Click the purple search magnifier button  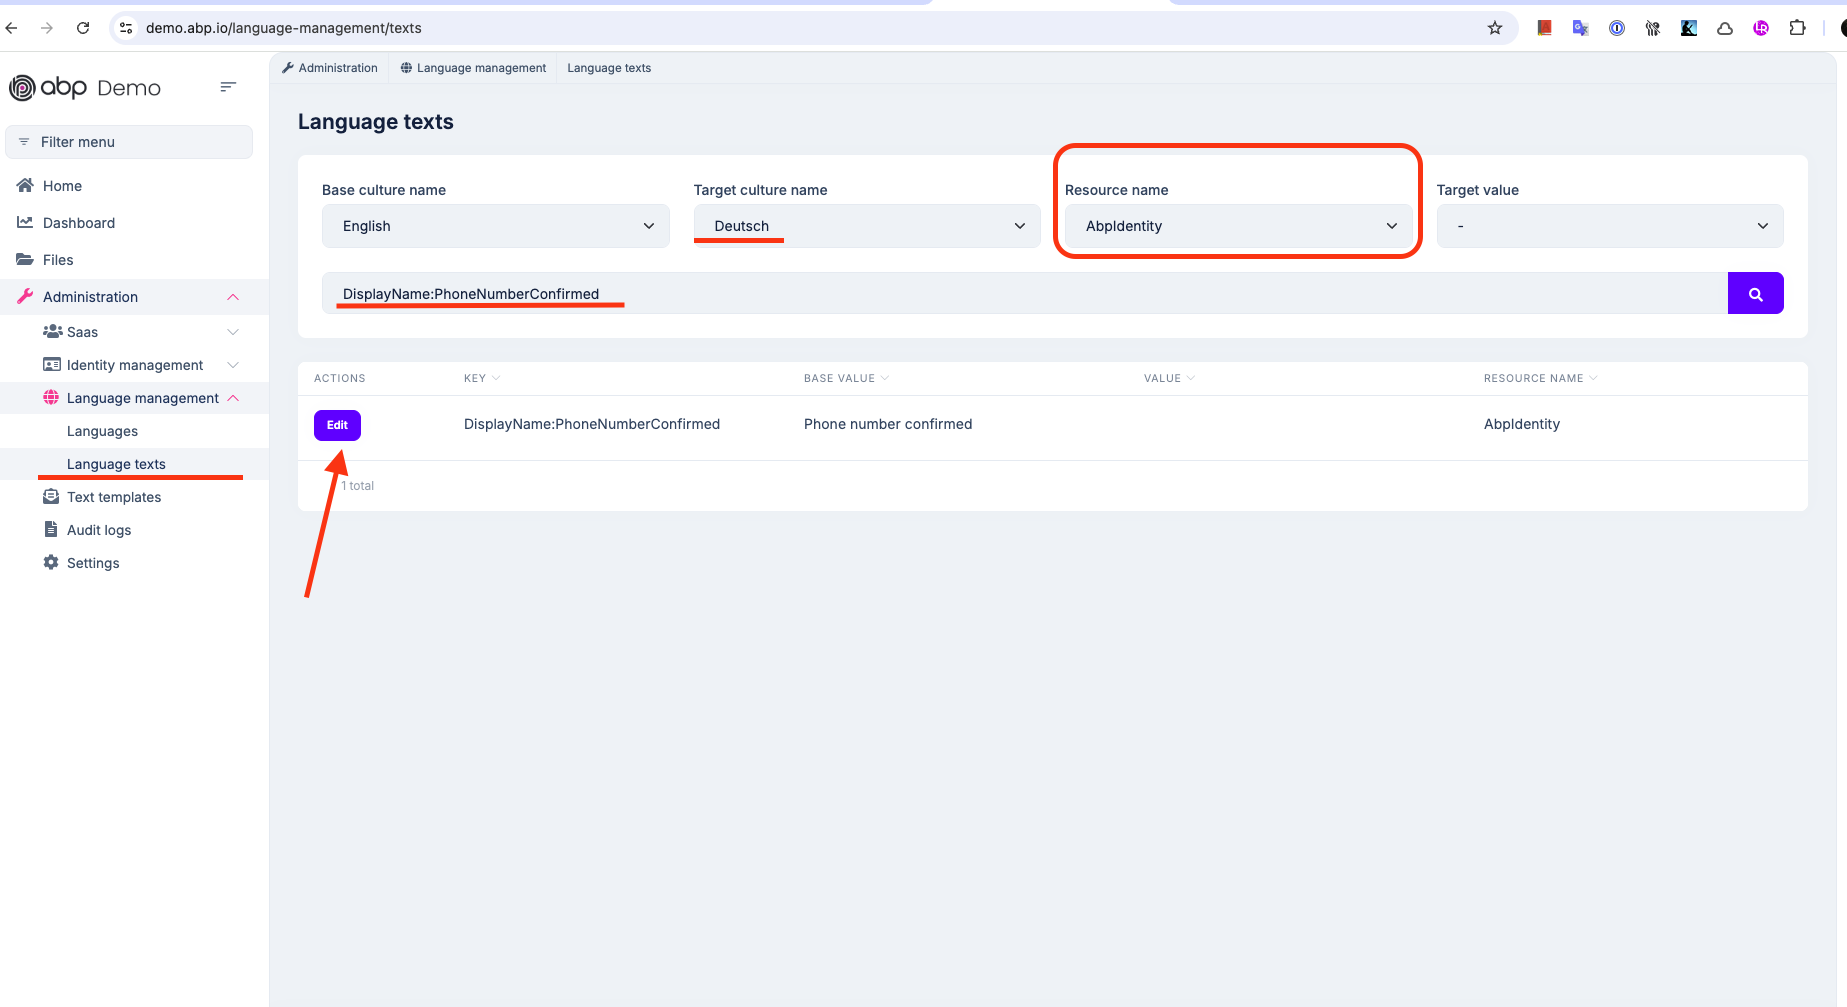(1755, 294)
